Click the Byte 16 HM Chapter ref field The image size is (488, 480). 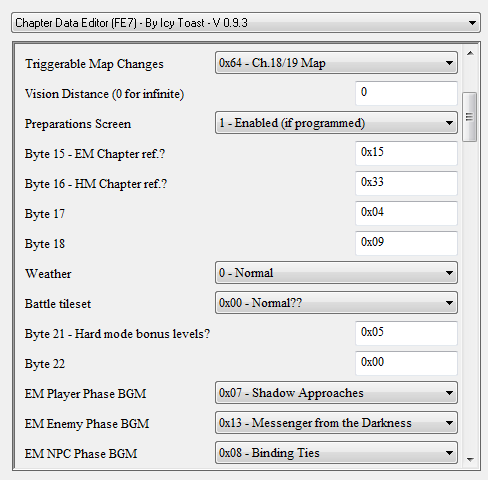coord(406,183)
